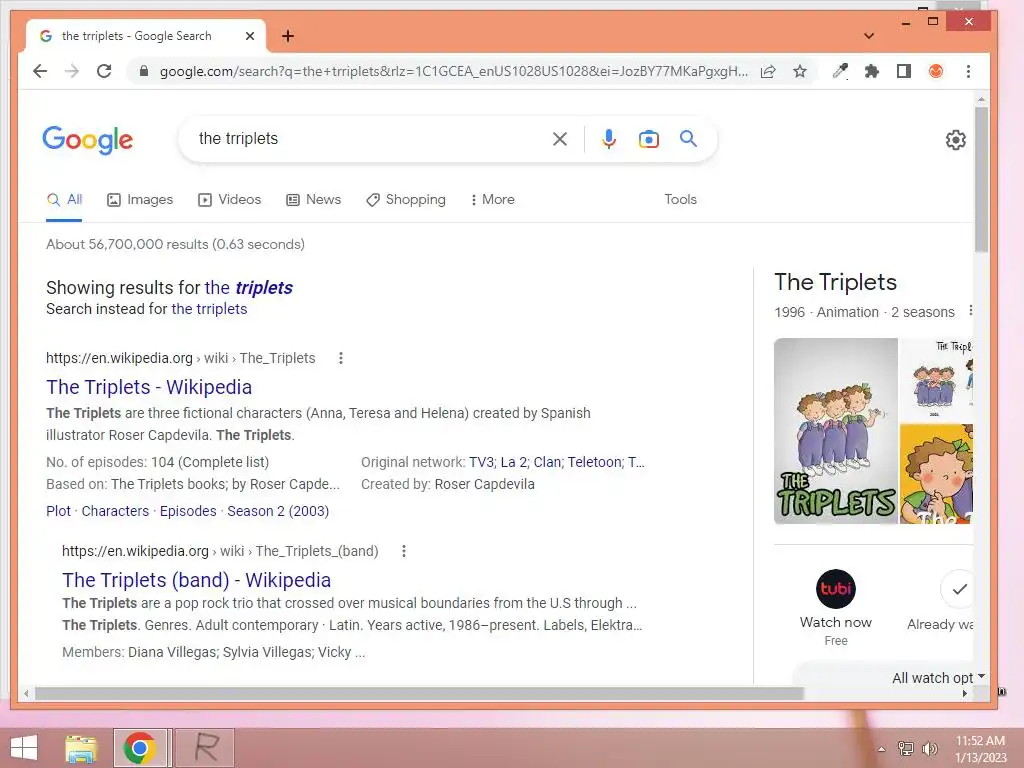This screenshot has height=768, width=1024.
Task: Search by image with the camera icon
Action: [648, 139]
